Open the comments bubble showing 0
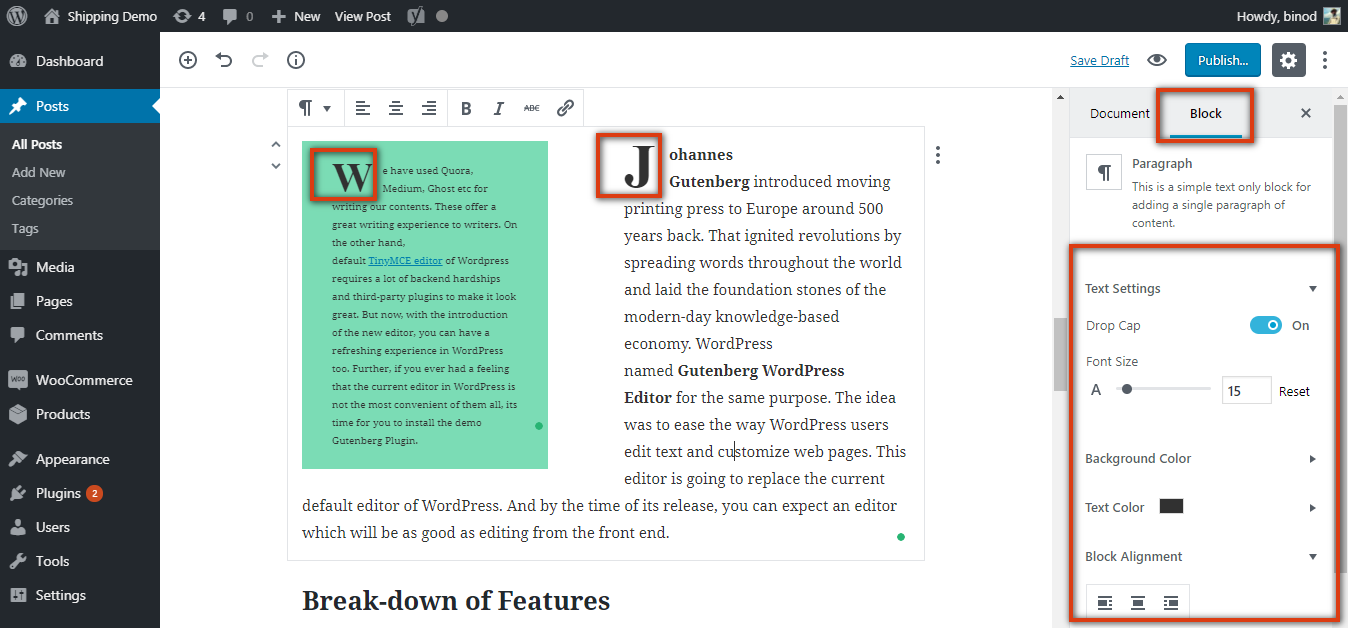Image resolution: width=1348 pixels, height=628 pixels. [237, 16]
